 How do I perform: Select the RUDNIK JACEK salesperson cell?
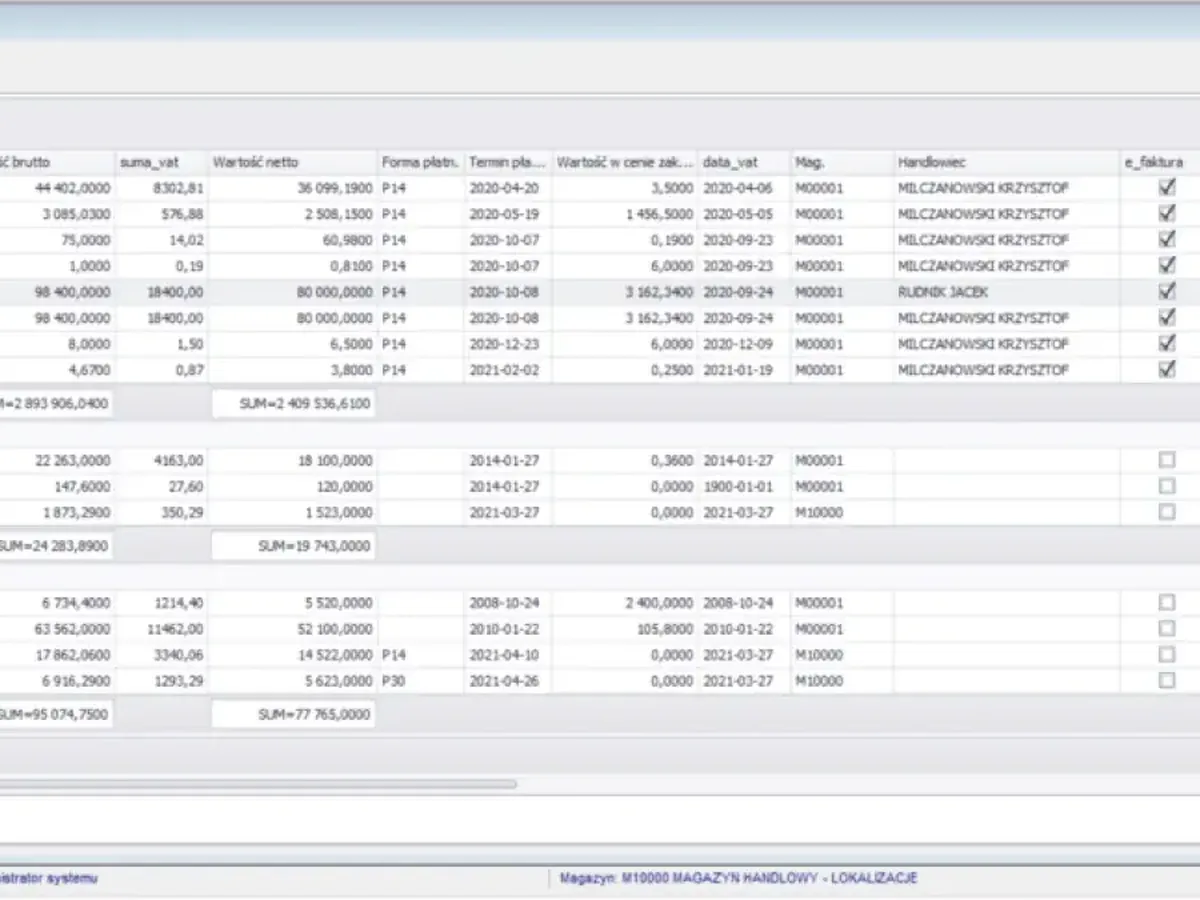(x=1007, y=292)
